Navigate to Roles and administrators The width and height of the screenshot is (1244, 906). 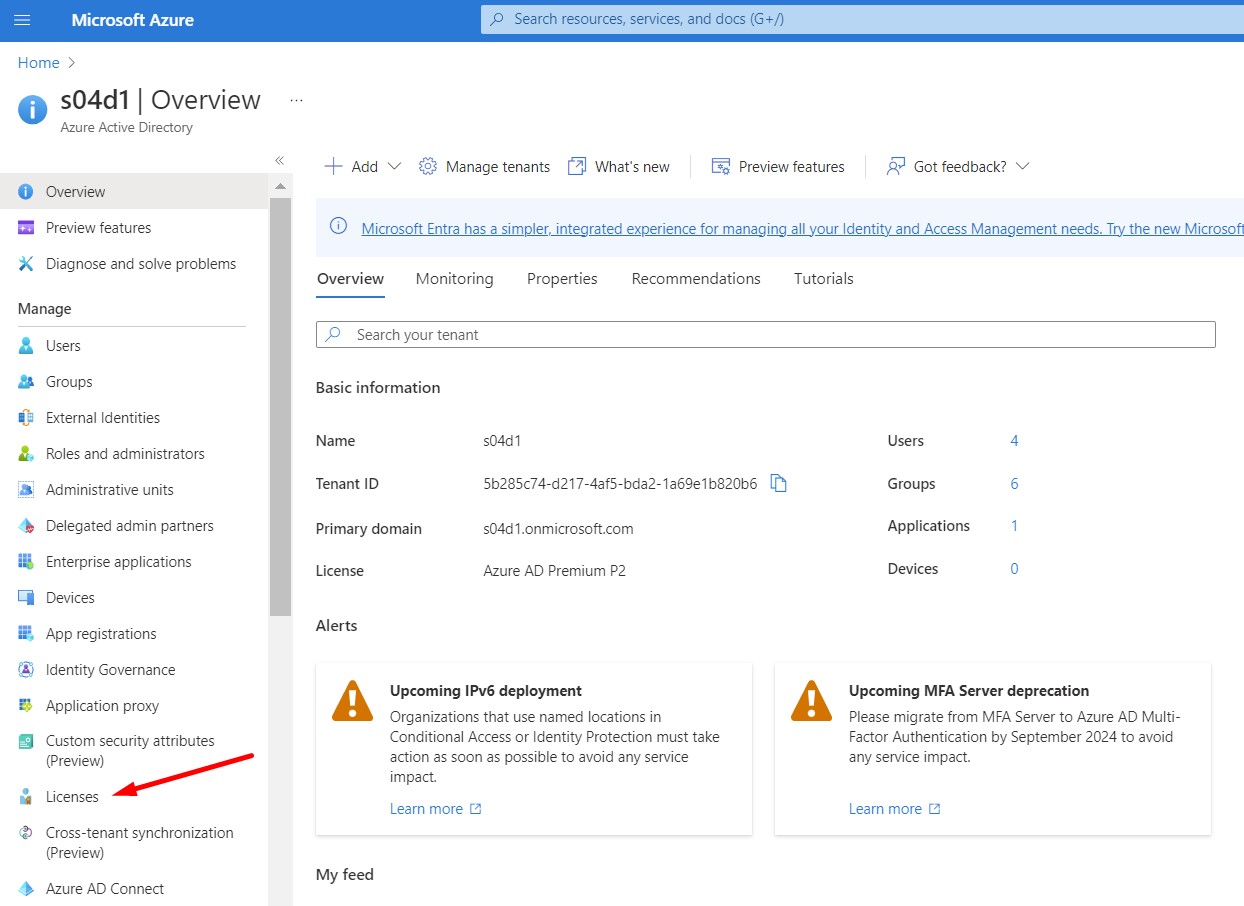click(x=124, y=453)
